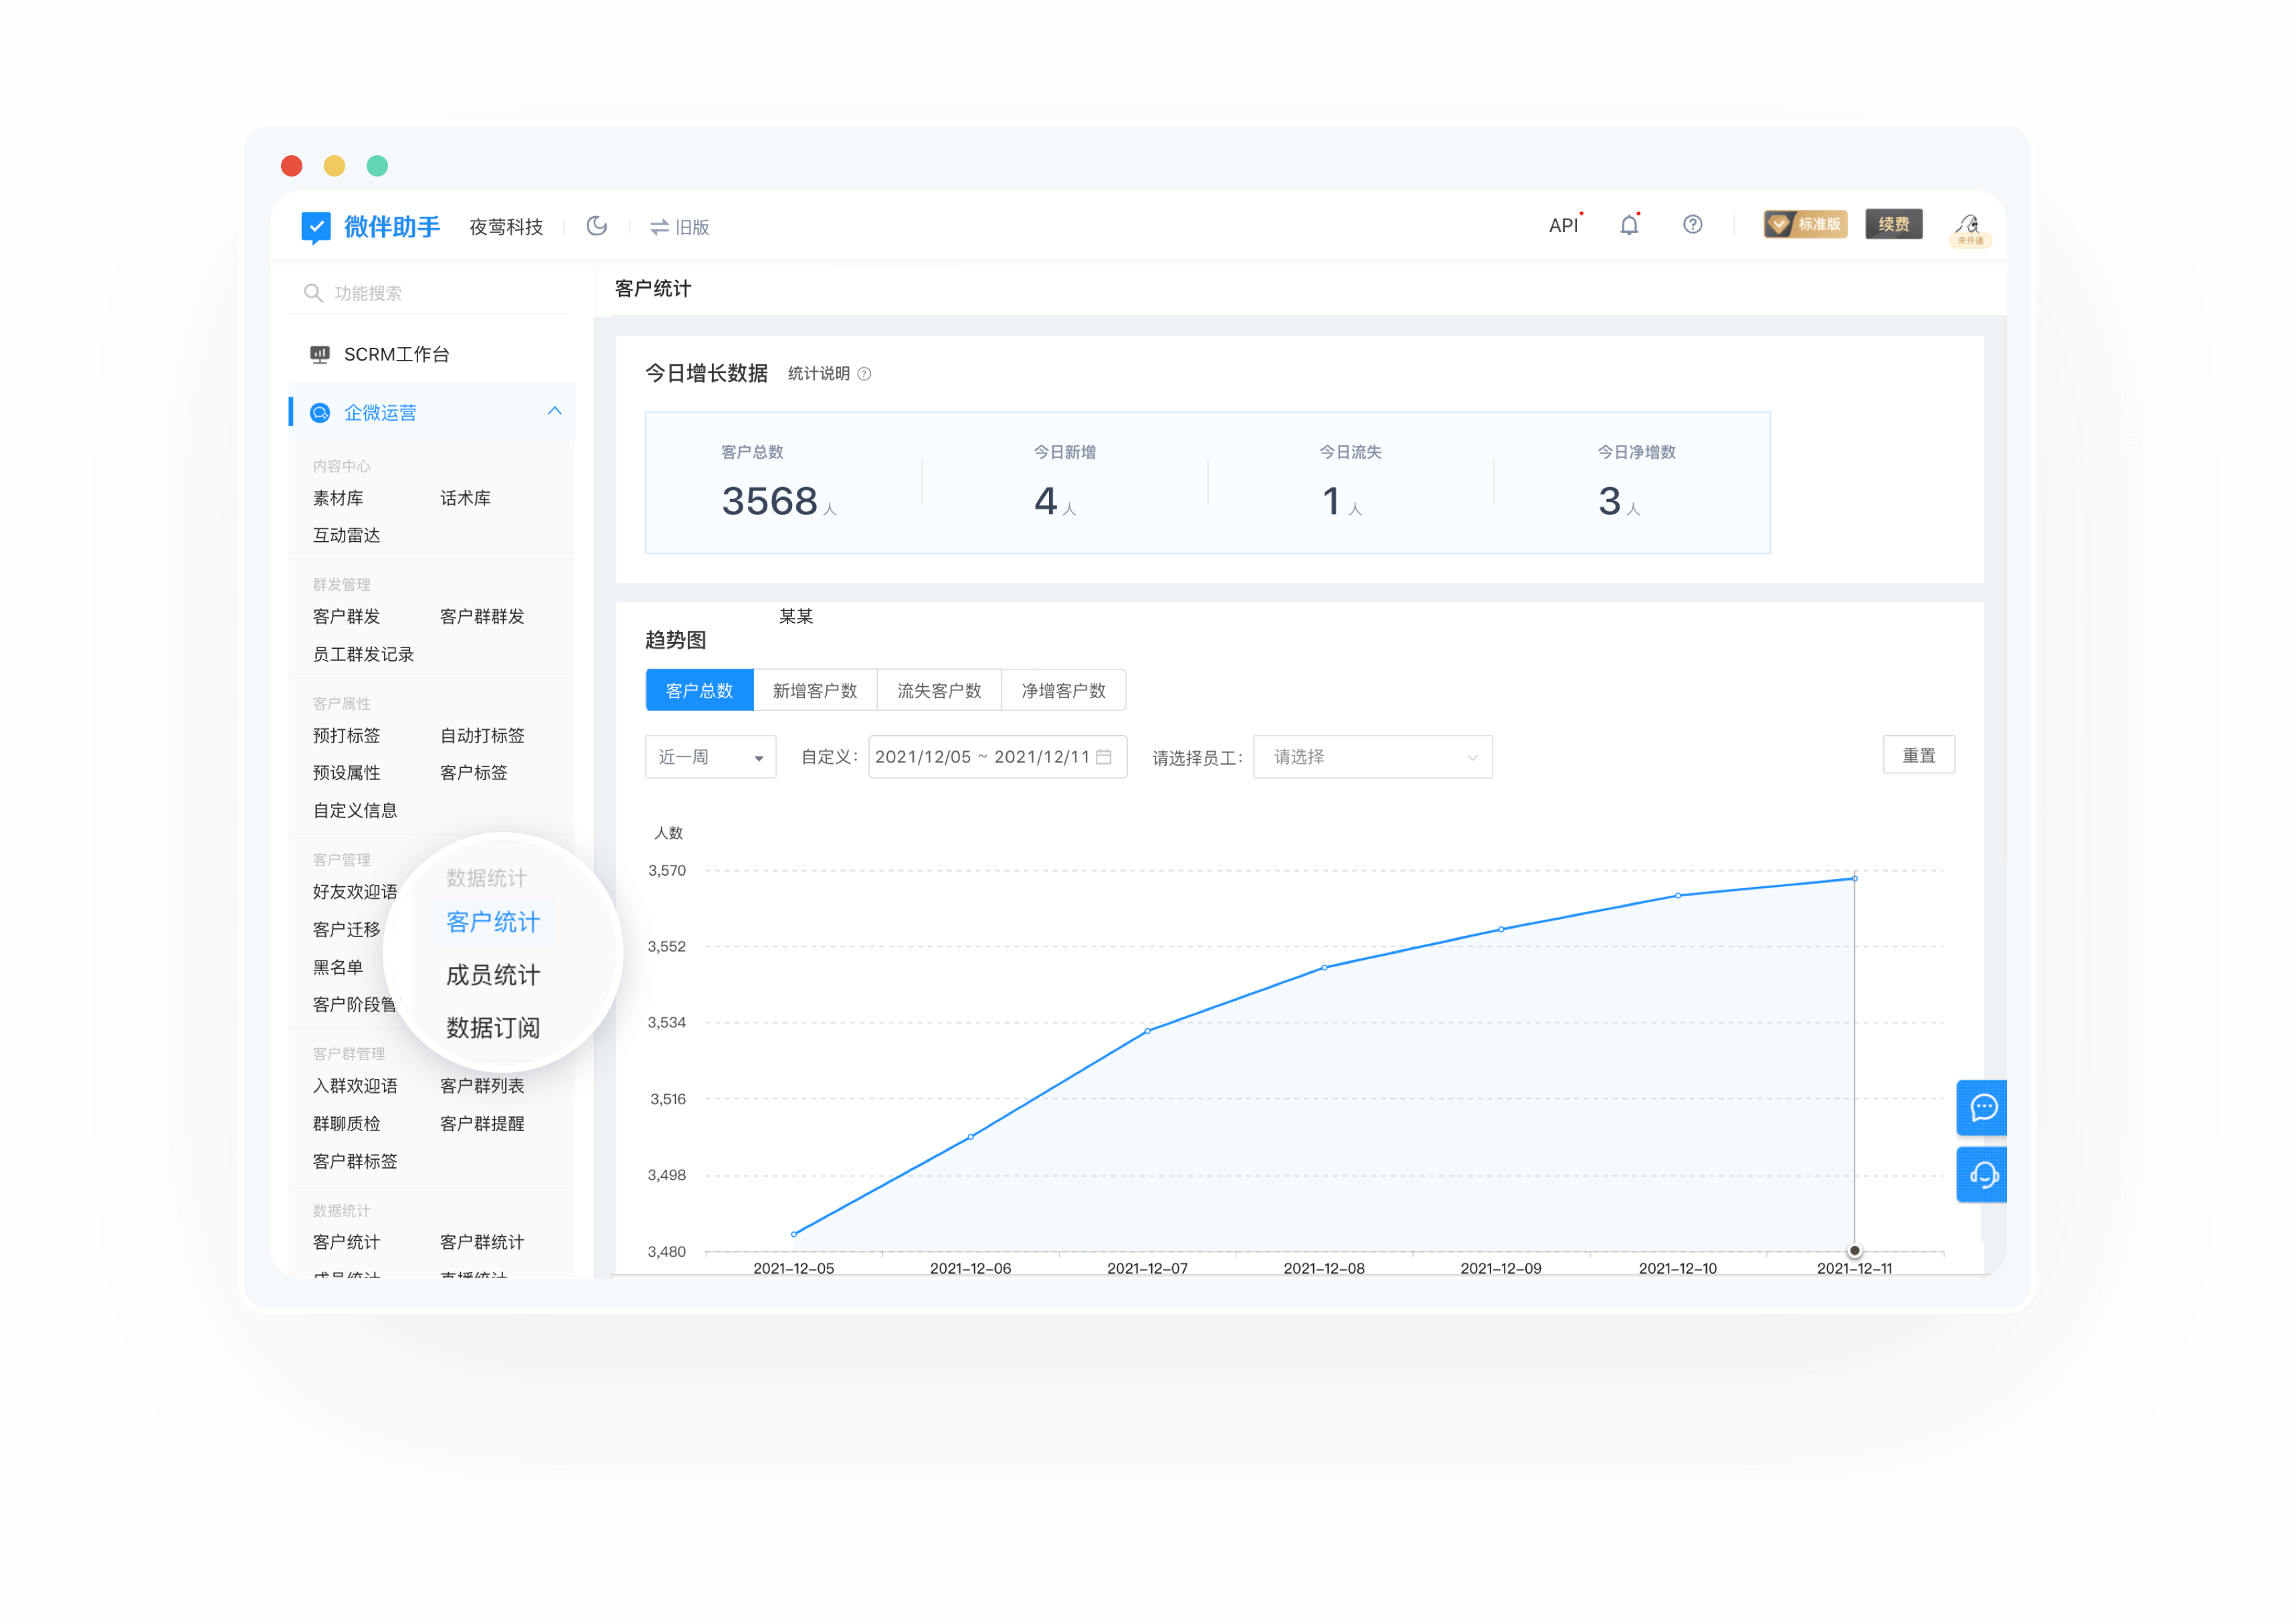Click chart data point for 2021-12-11
Viewport: 2296px width, 1624px height.
(1854, 879)
